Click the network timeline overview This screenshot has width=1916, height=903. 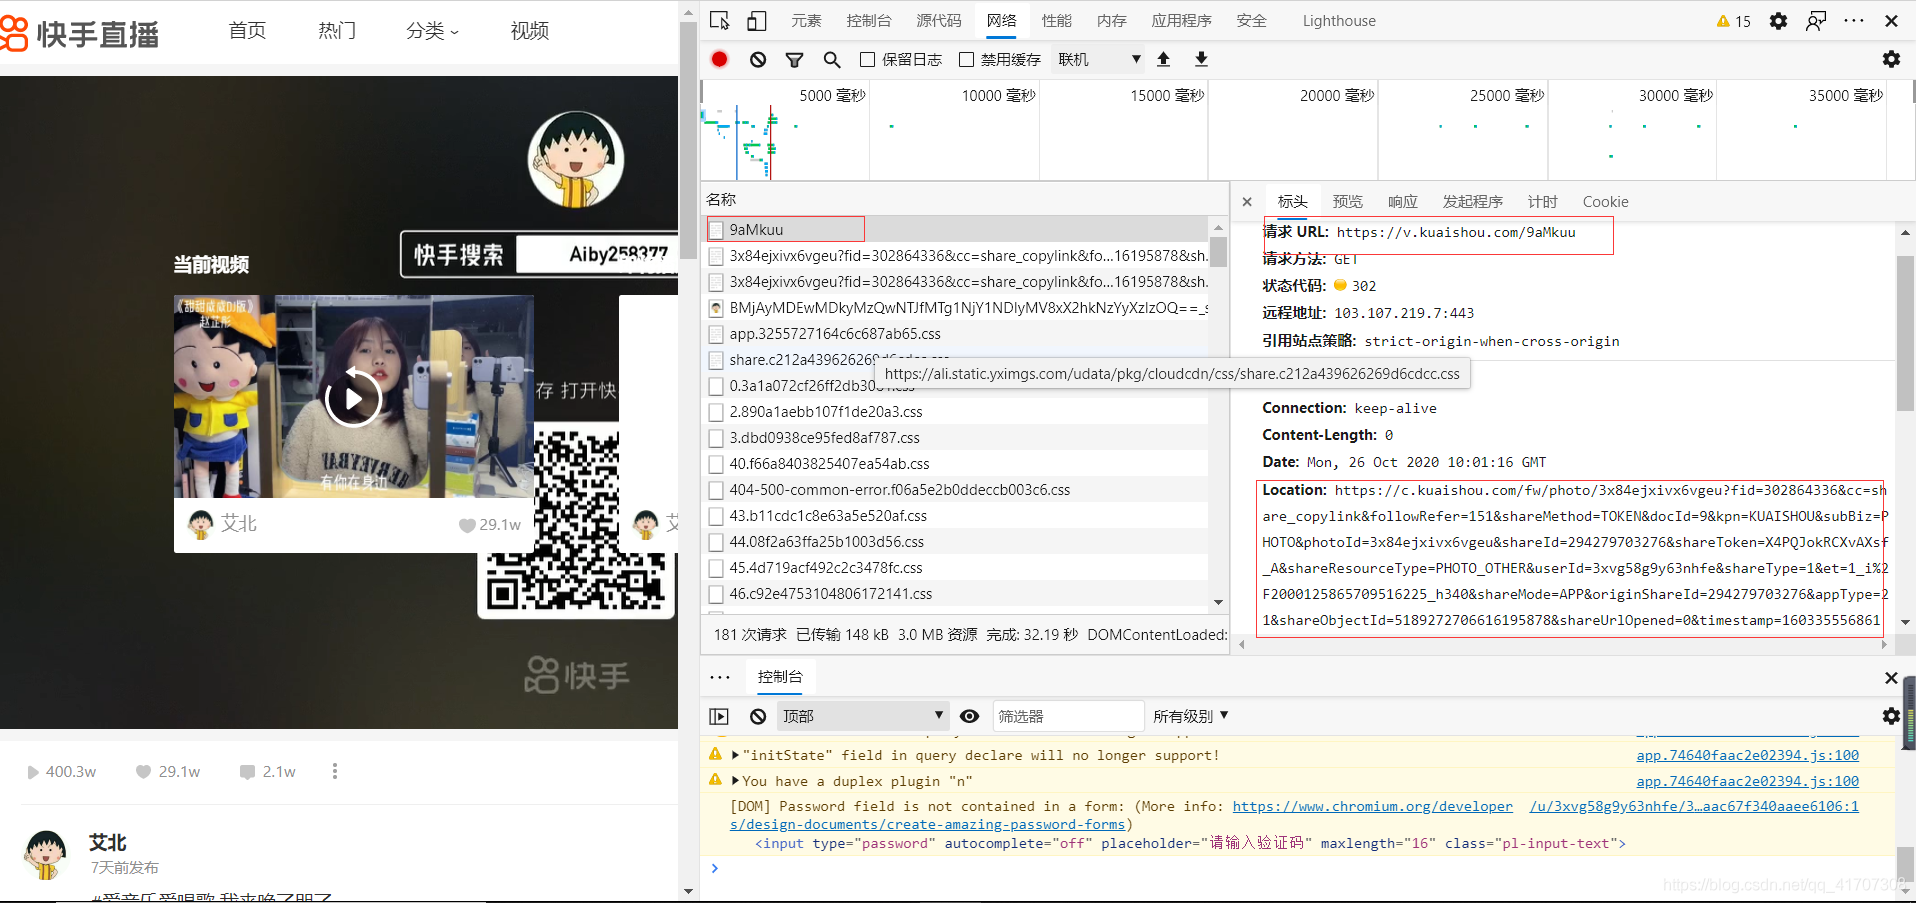pos(1308,131)
